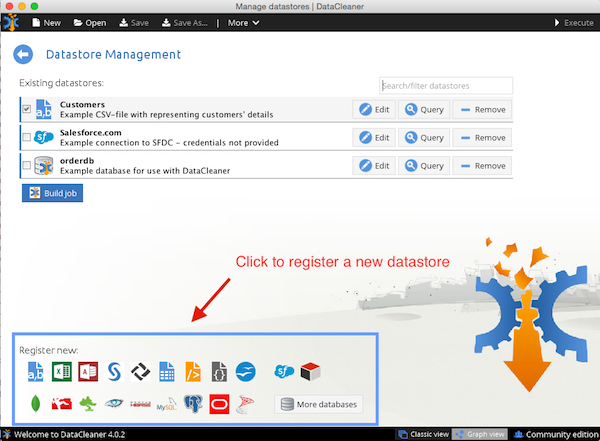Register a new HBase datastore
The image size is (600, 441).
coord(140,404)
